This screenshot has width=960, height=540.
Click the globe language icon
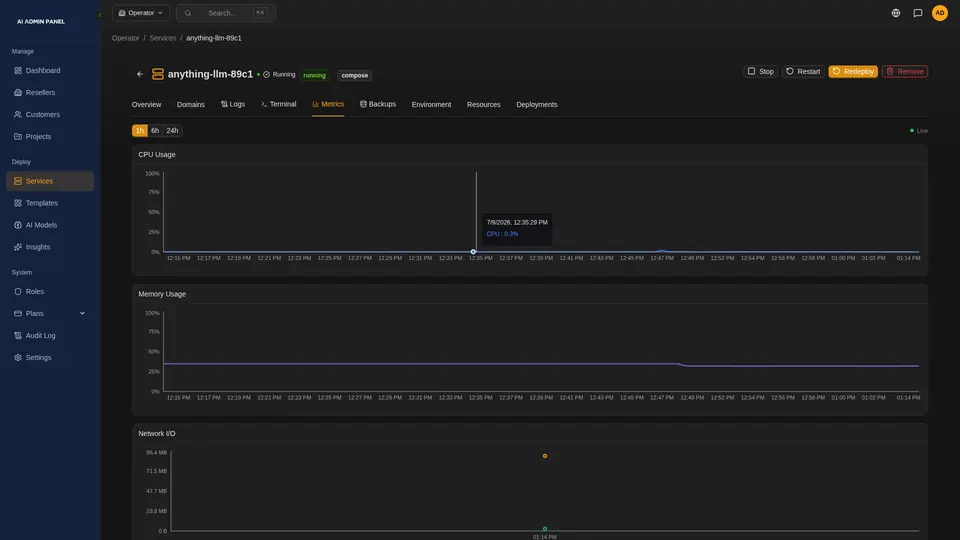pyautogui.click(x=896, y=13)
